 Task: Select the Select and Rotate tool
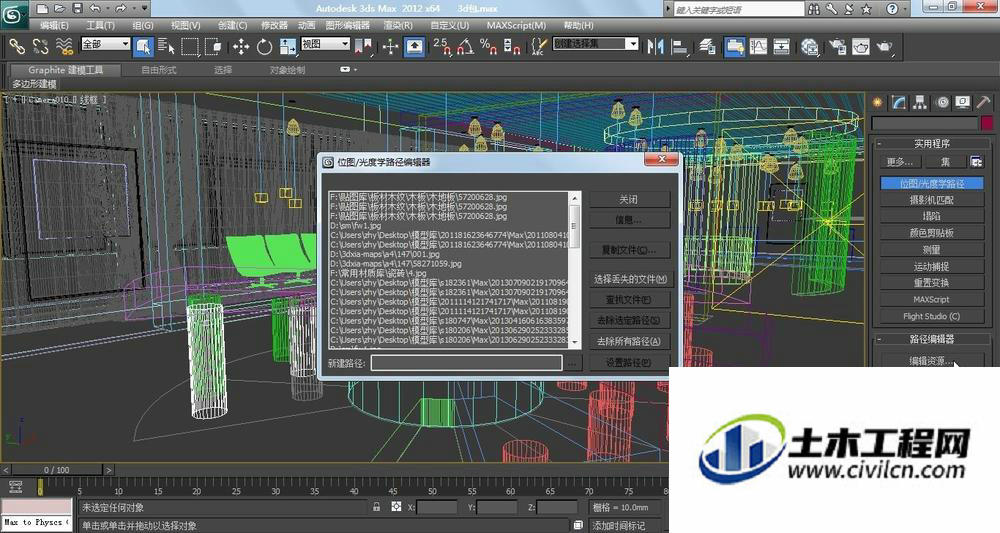click(x=264, y=47)
